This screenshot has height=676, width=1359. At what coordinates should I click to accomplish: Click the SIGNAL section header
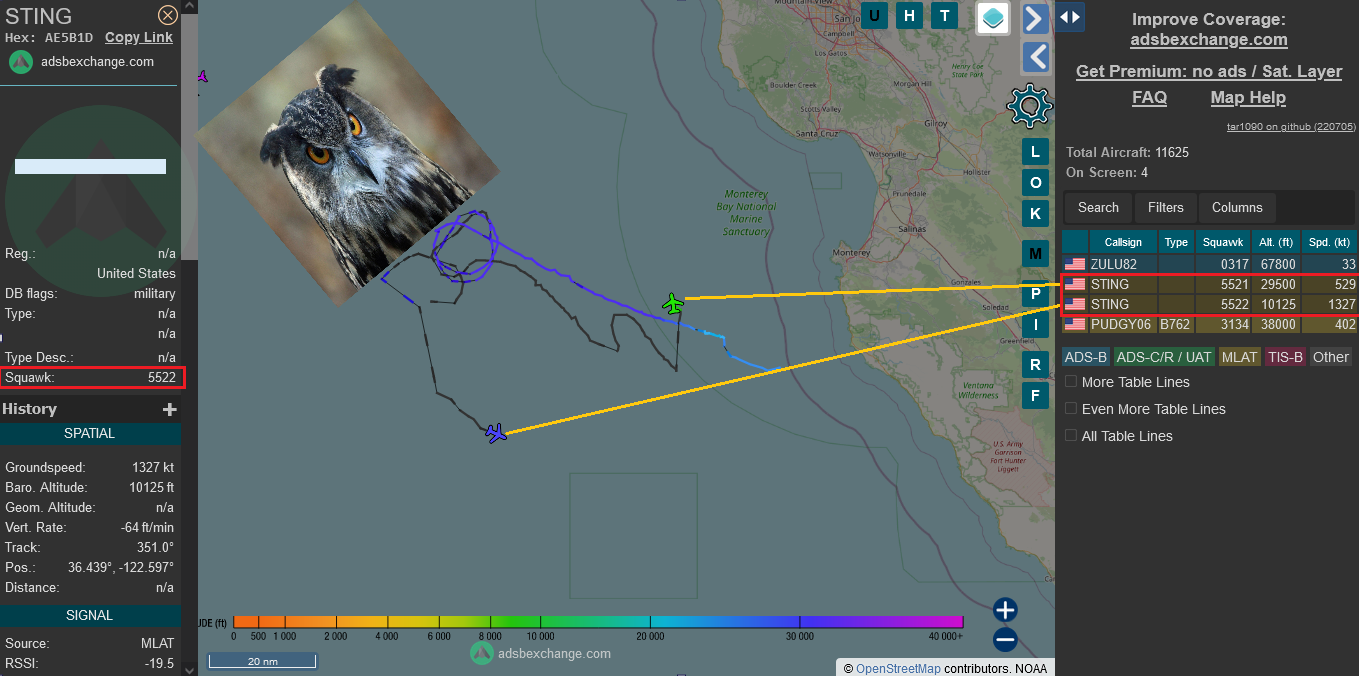(90, 616)
